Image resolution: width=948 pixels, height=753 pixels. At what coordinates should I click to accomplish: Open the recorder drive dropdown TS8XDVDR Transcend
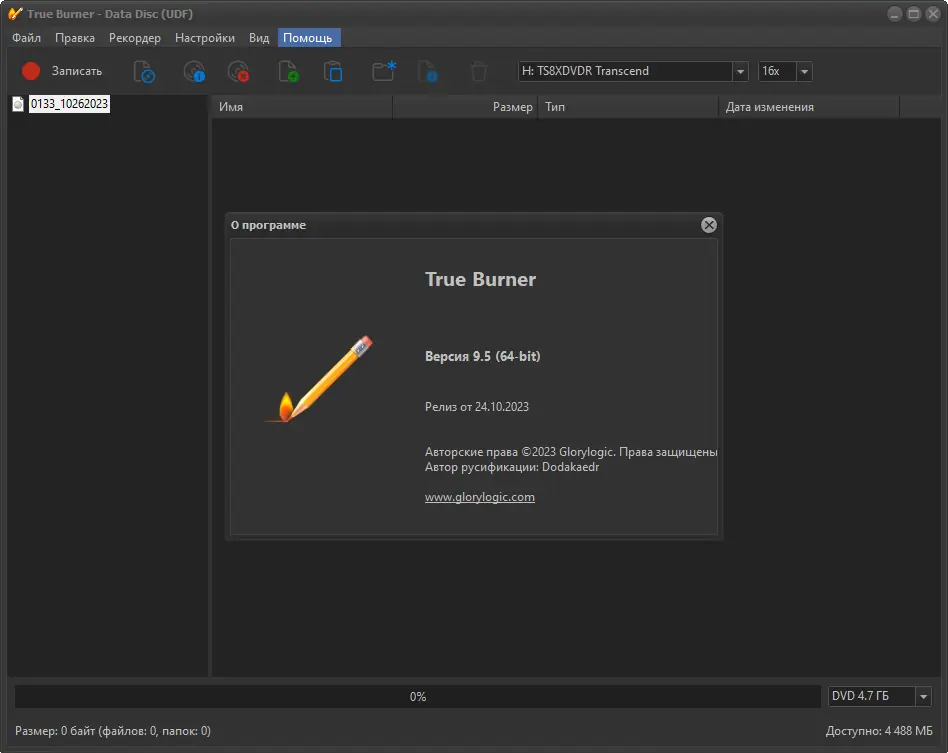(x=740, y=71)
